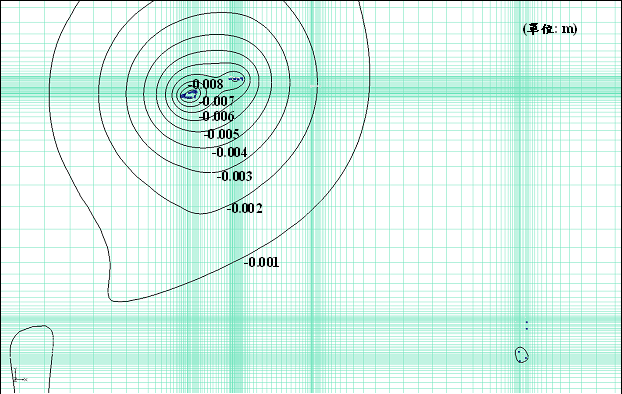Image resolution: width=622 pixels, height=394 pixels.
Task: Select the -0.003 contour label
Action: [234, 176]
